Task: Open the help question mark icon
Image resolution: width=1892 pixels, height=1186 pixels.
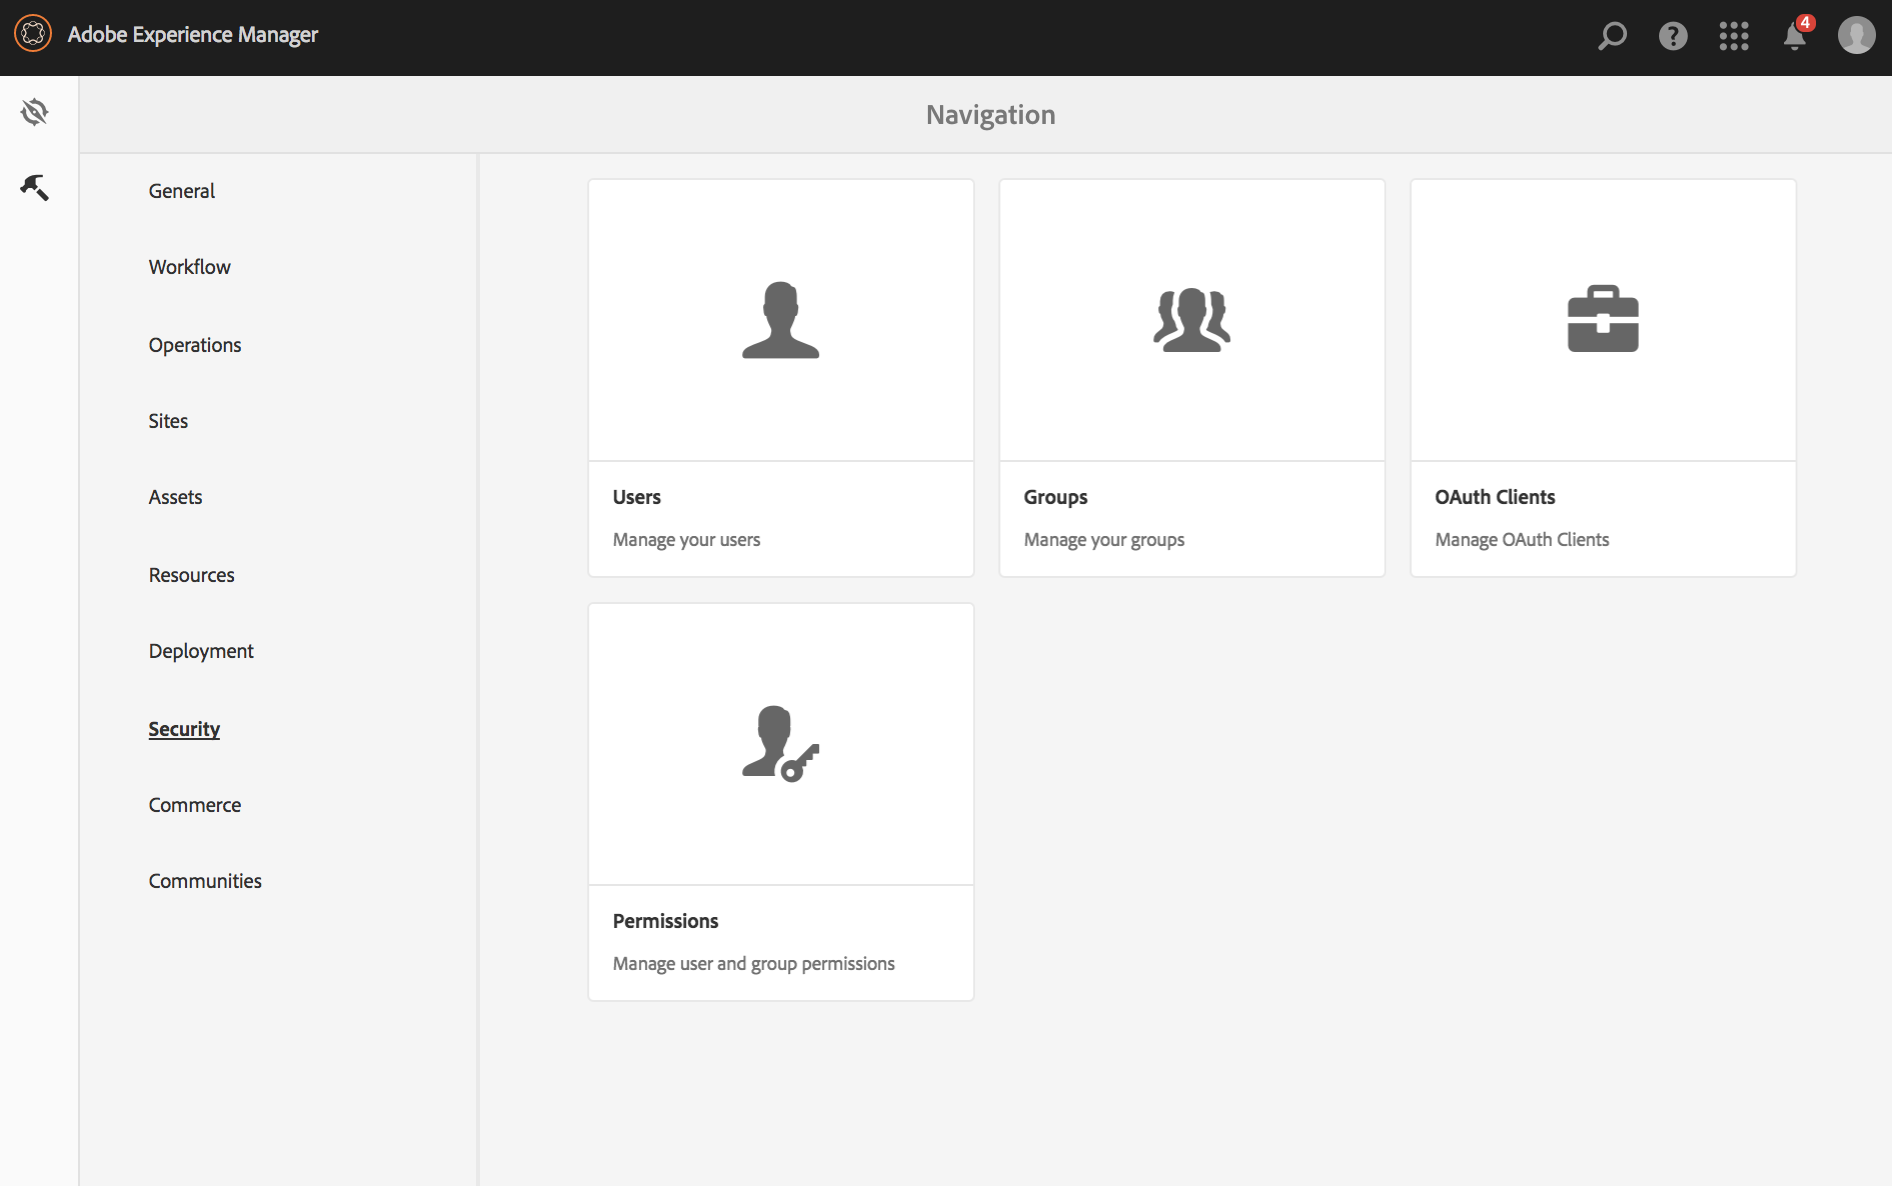Action: point(1673,36)
